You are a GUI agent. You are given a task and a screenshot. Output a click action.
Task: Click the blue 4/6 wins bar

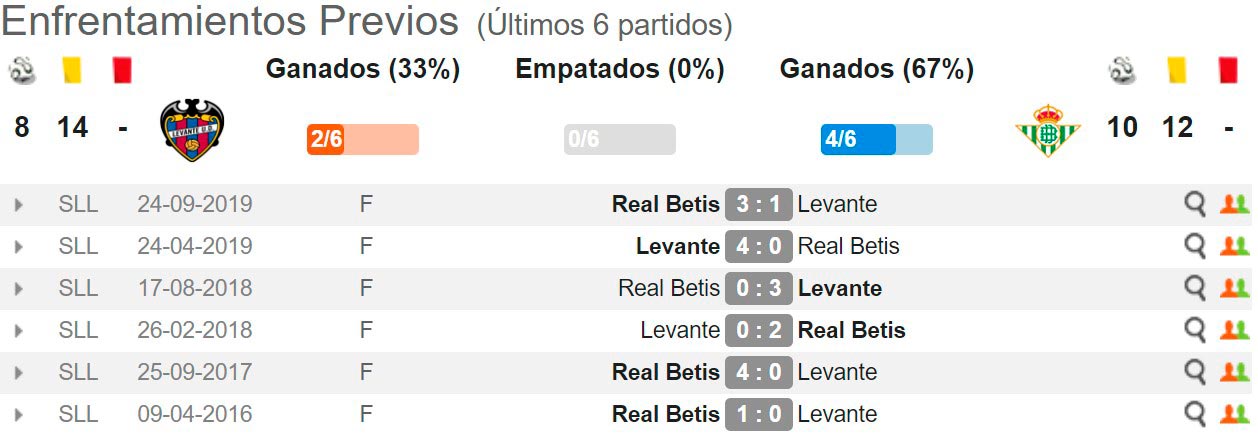[877, 139]
